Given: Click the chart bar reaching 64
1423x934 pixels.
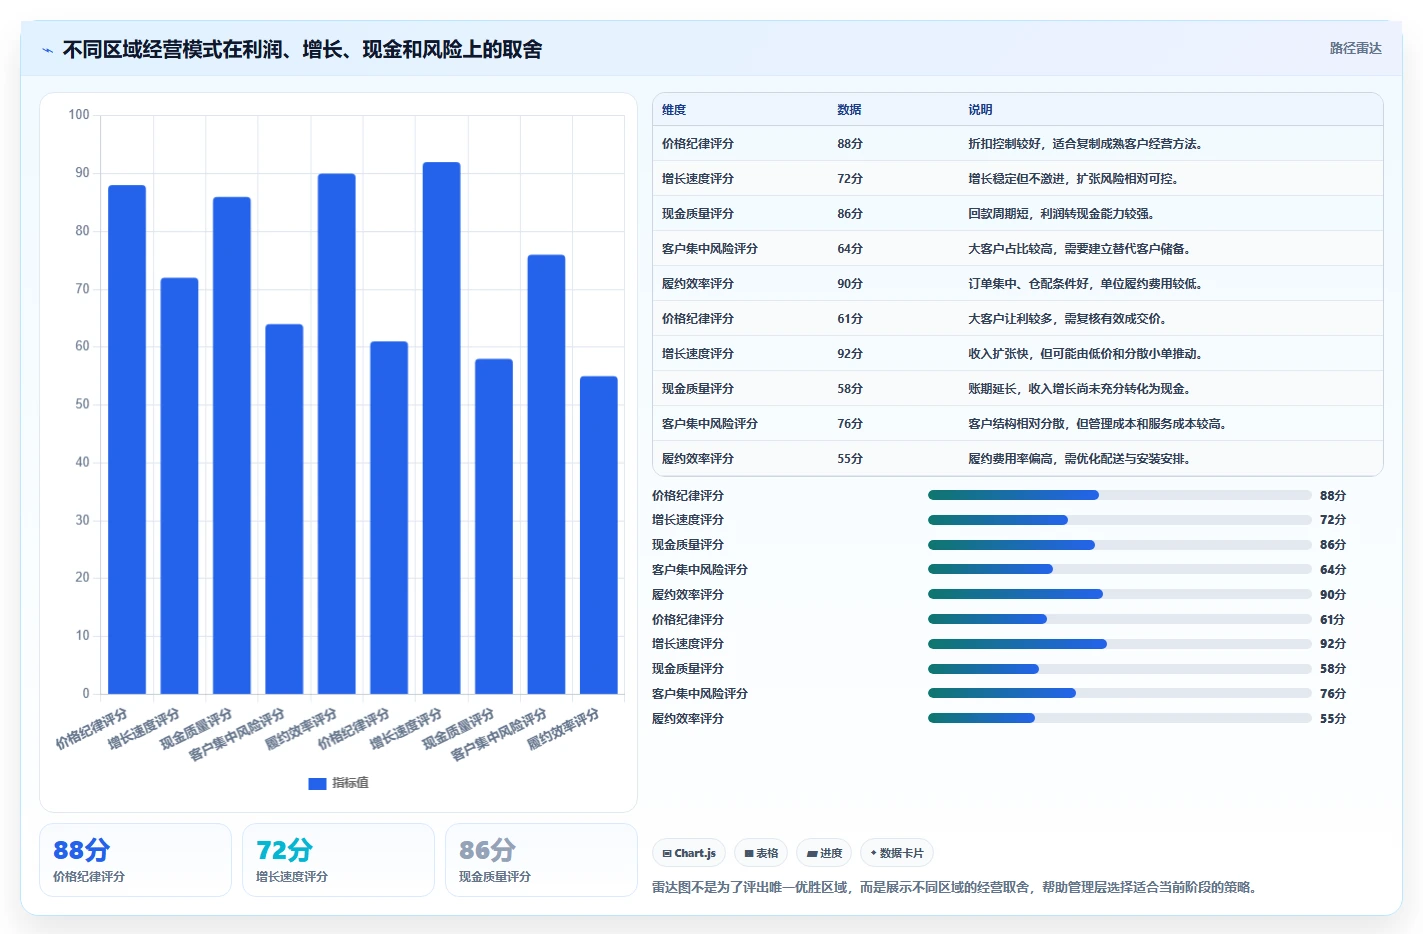Looking at the screenshot, I should (x=284, y=509).
